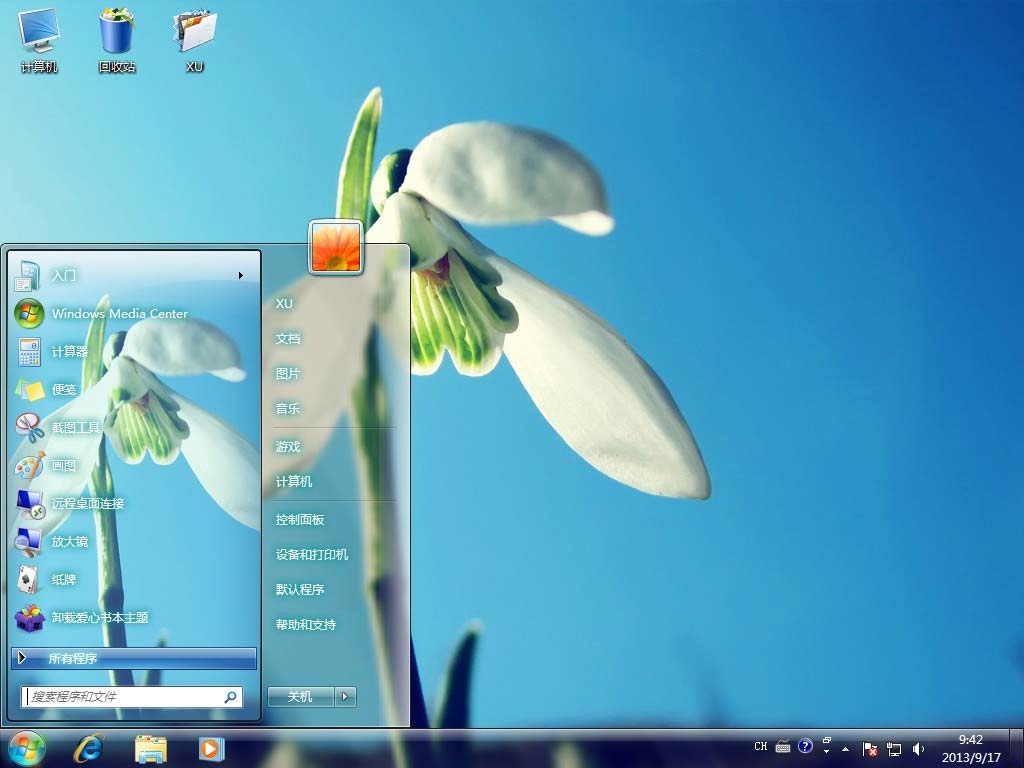Start the 画图 Paint program
Viewport: 1024px width, 768px height.
64,465
